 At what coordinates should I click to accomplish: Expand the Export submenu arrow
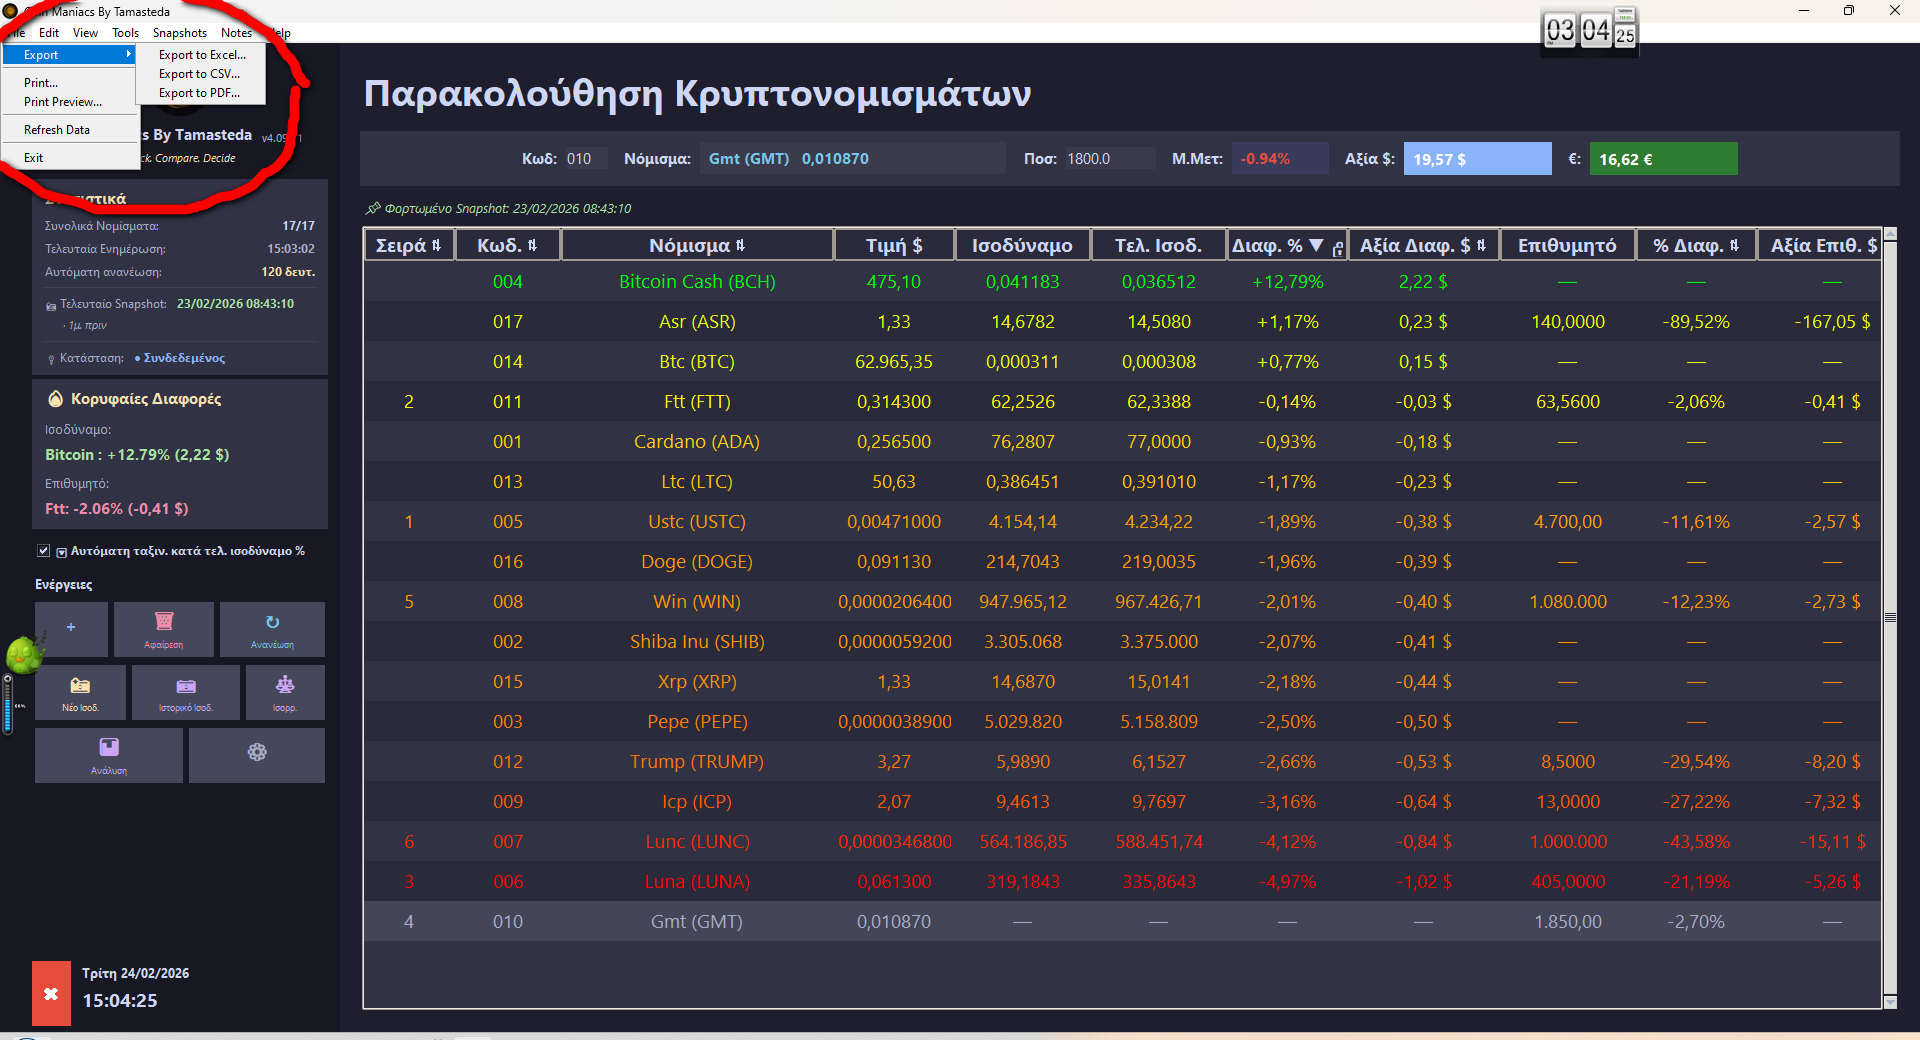click(x=128, y=54)
